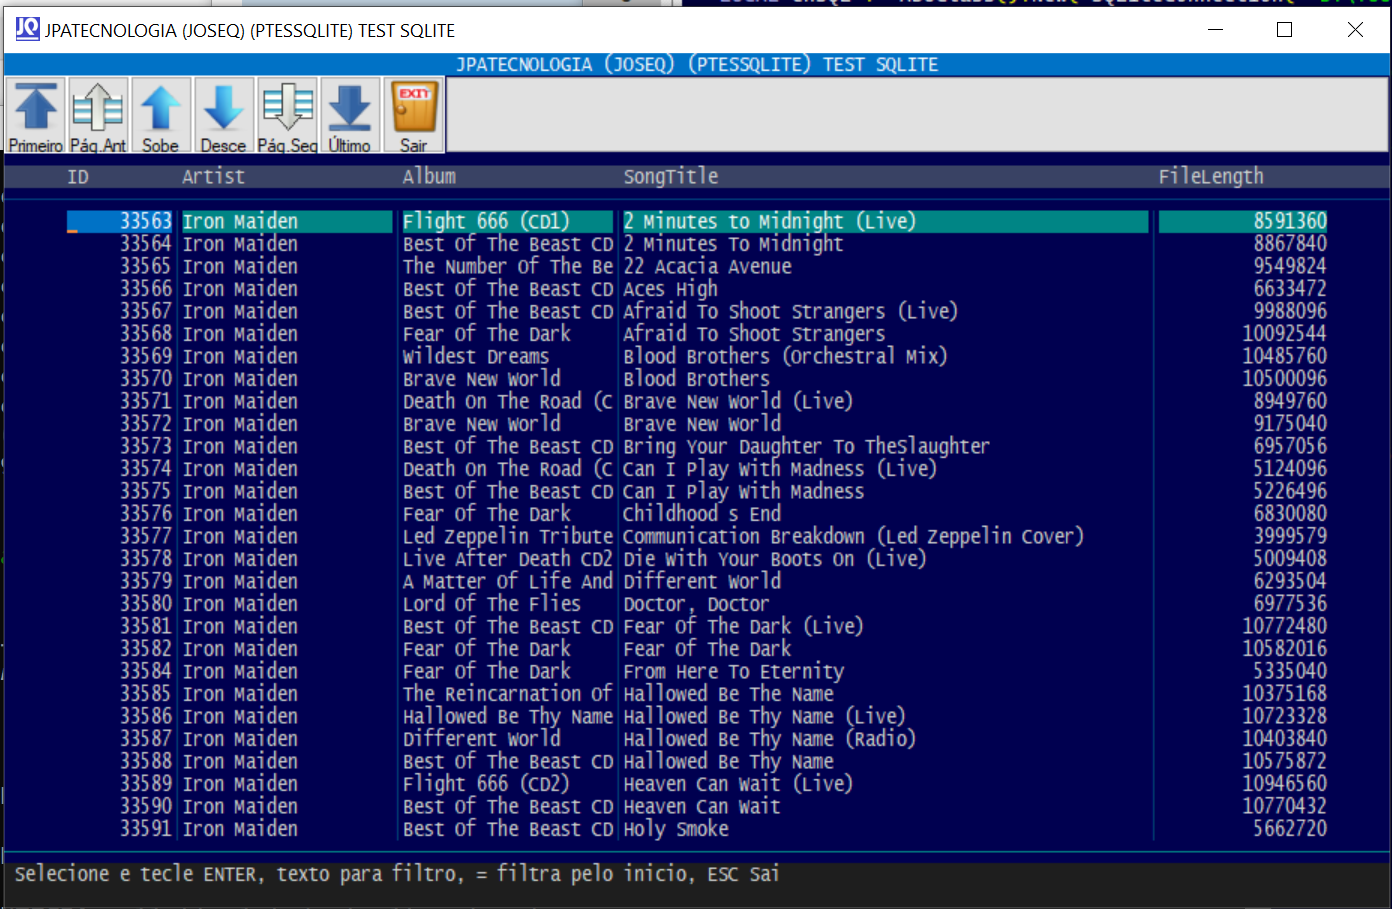Select song 'Afraid To Shoot Strangers (Live)'
The height and width of the screenshot is (909, 1392).
click(790, 311)
